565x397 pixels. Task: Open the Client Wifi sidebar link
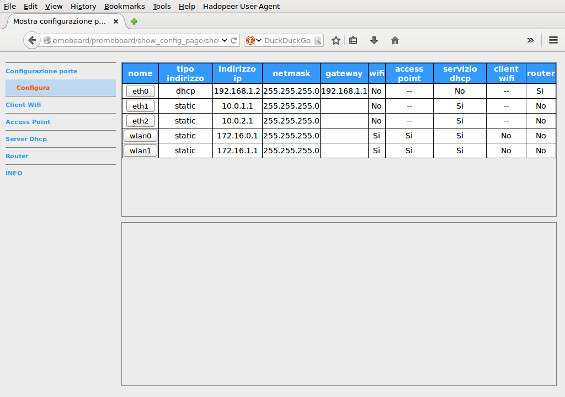(23, 105)
